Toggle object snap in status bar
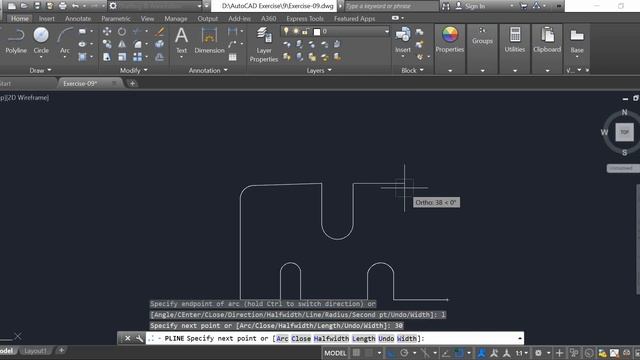Image resolution: width=640 pixels, height=360 pixels. (459, 353)
